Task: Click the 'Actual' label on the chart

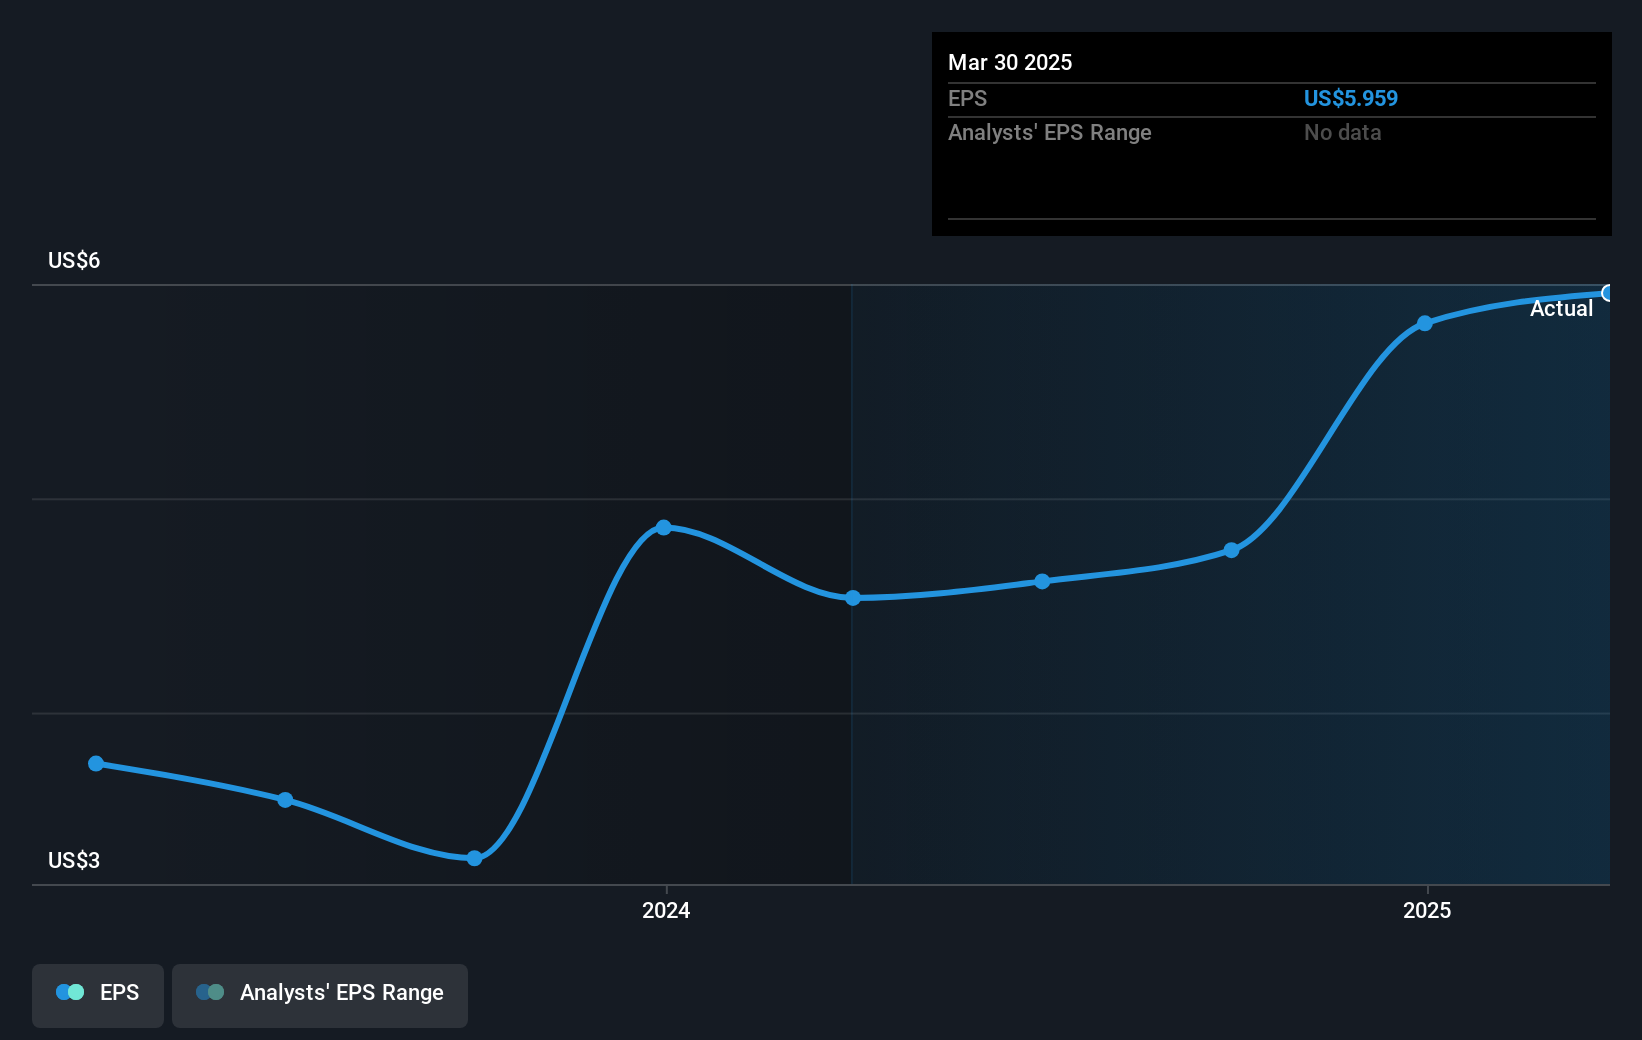Action: pyautogui.click(x=1561, y=309)
